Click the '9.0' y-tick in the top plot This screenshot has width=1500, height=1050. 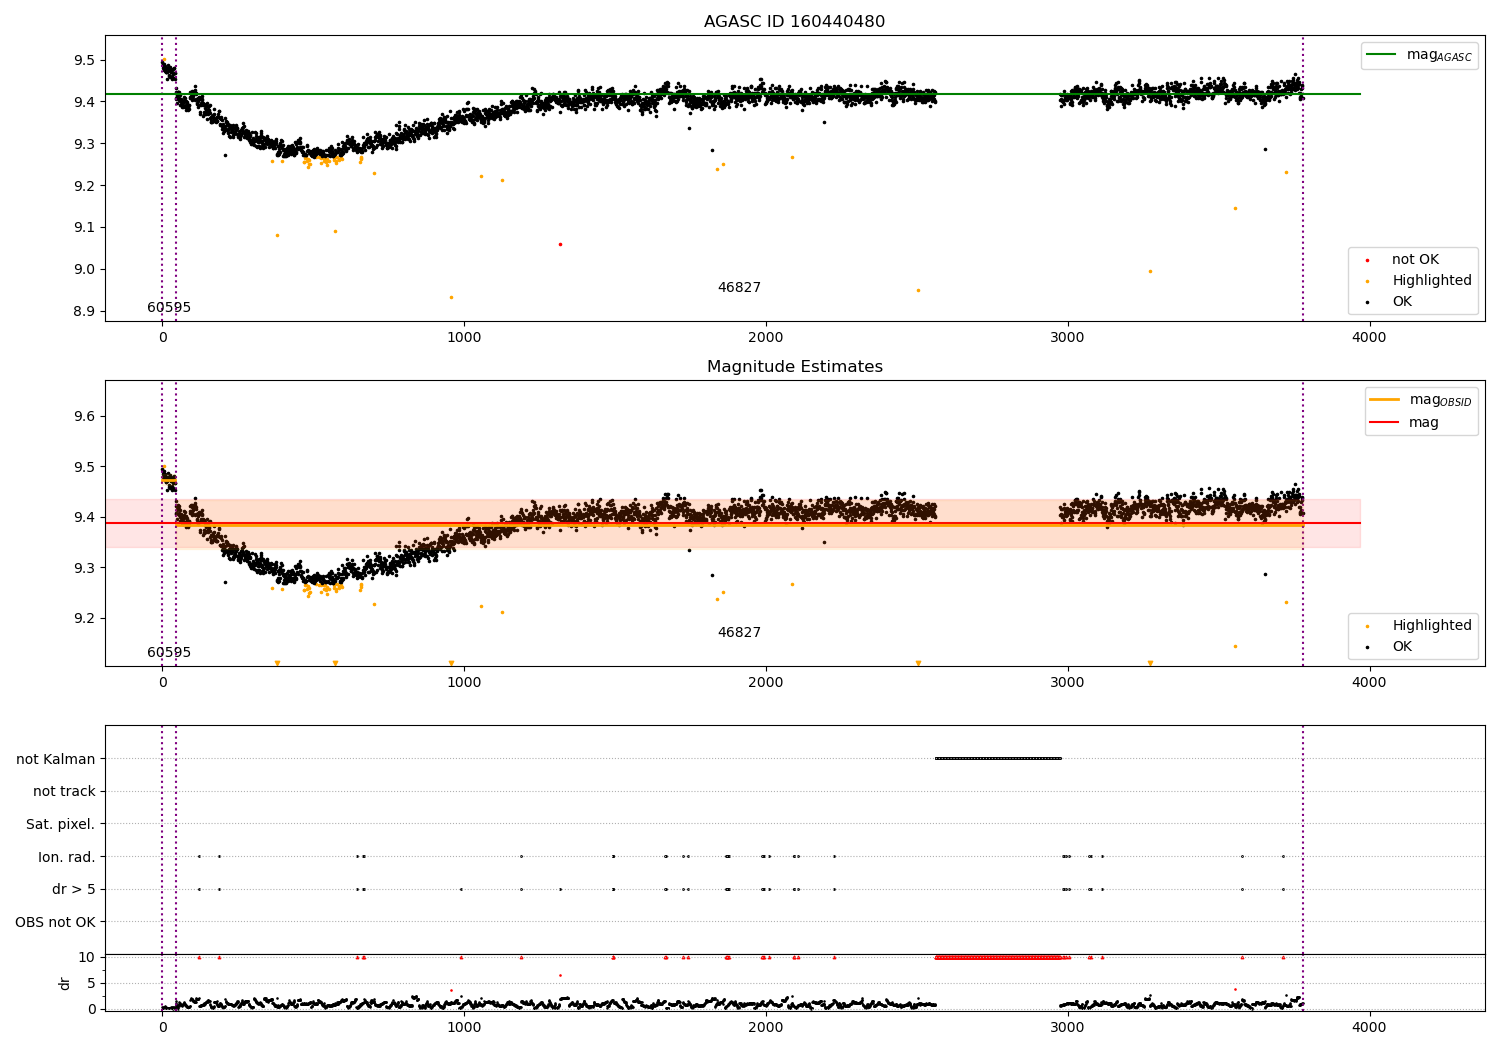click(84, 269)
